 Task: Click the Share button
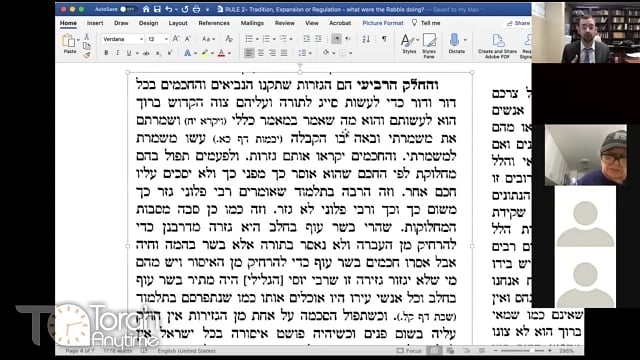tap(518, 23)
